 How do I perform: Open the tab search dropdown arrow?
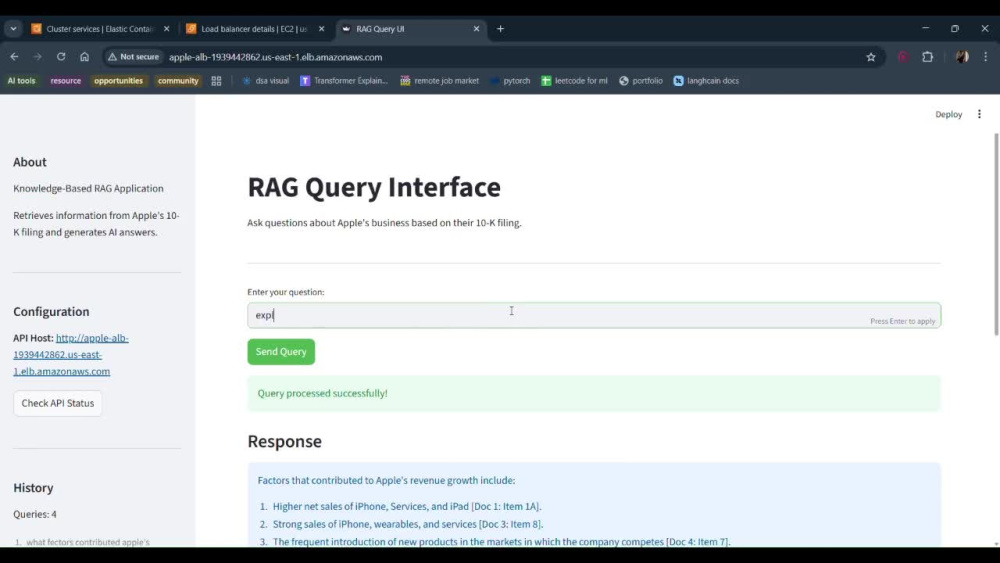pos(13,29)
